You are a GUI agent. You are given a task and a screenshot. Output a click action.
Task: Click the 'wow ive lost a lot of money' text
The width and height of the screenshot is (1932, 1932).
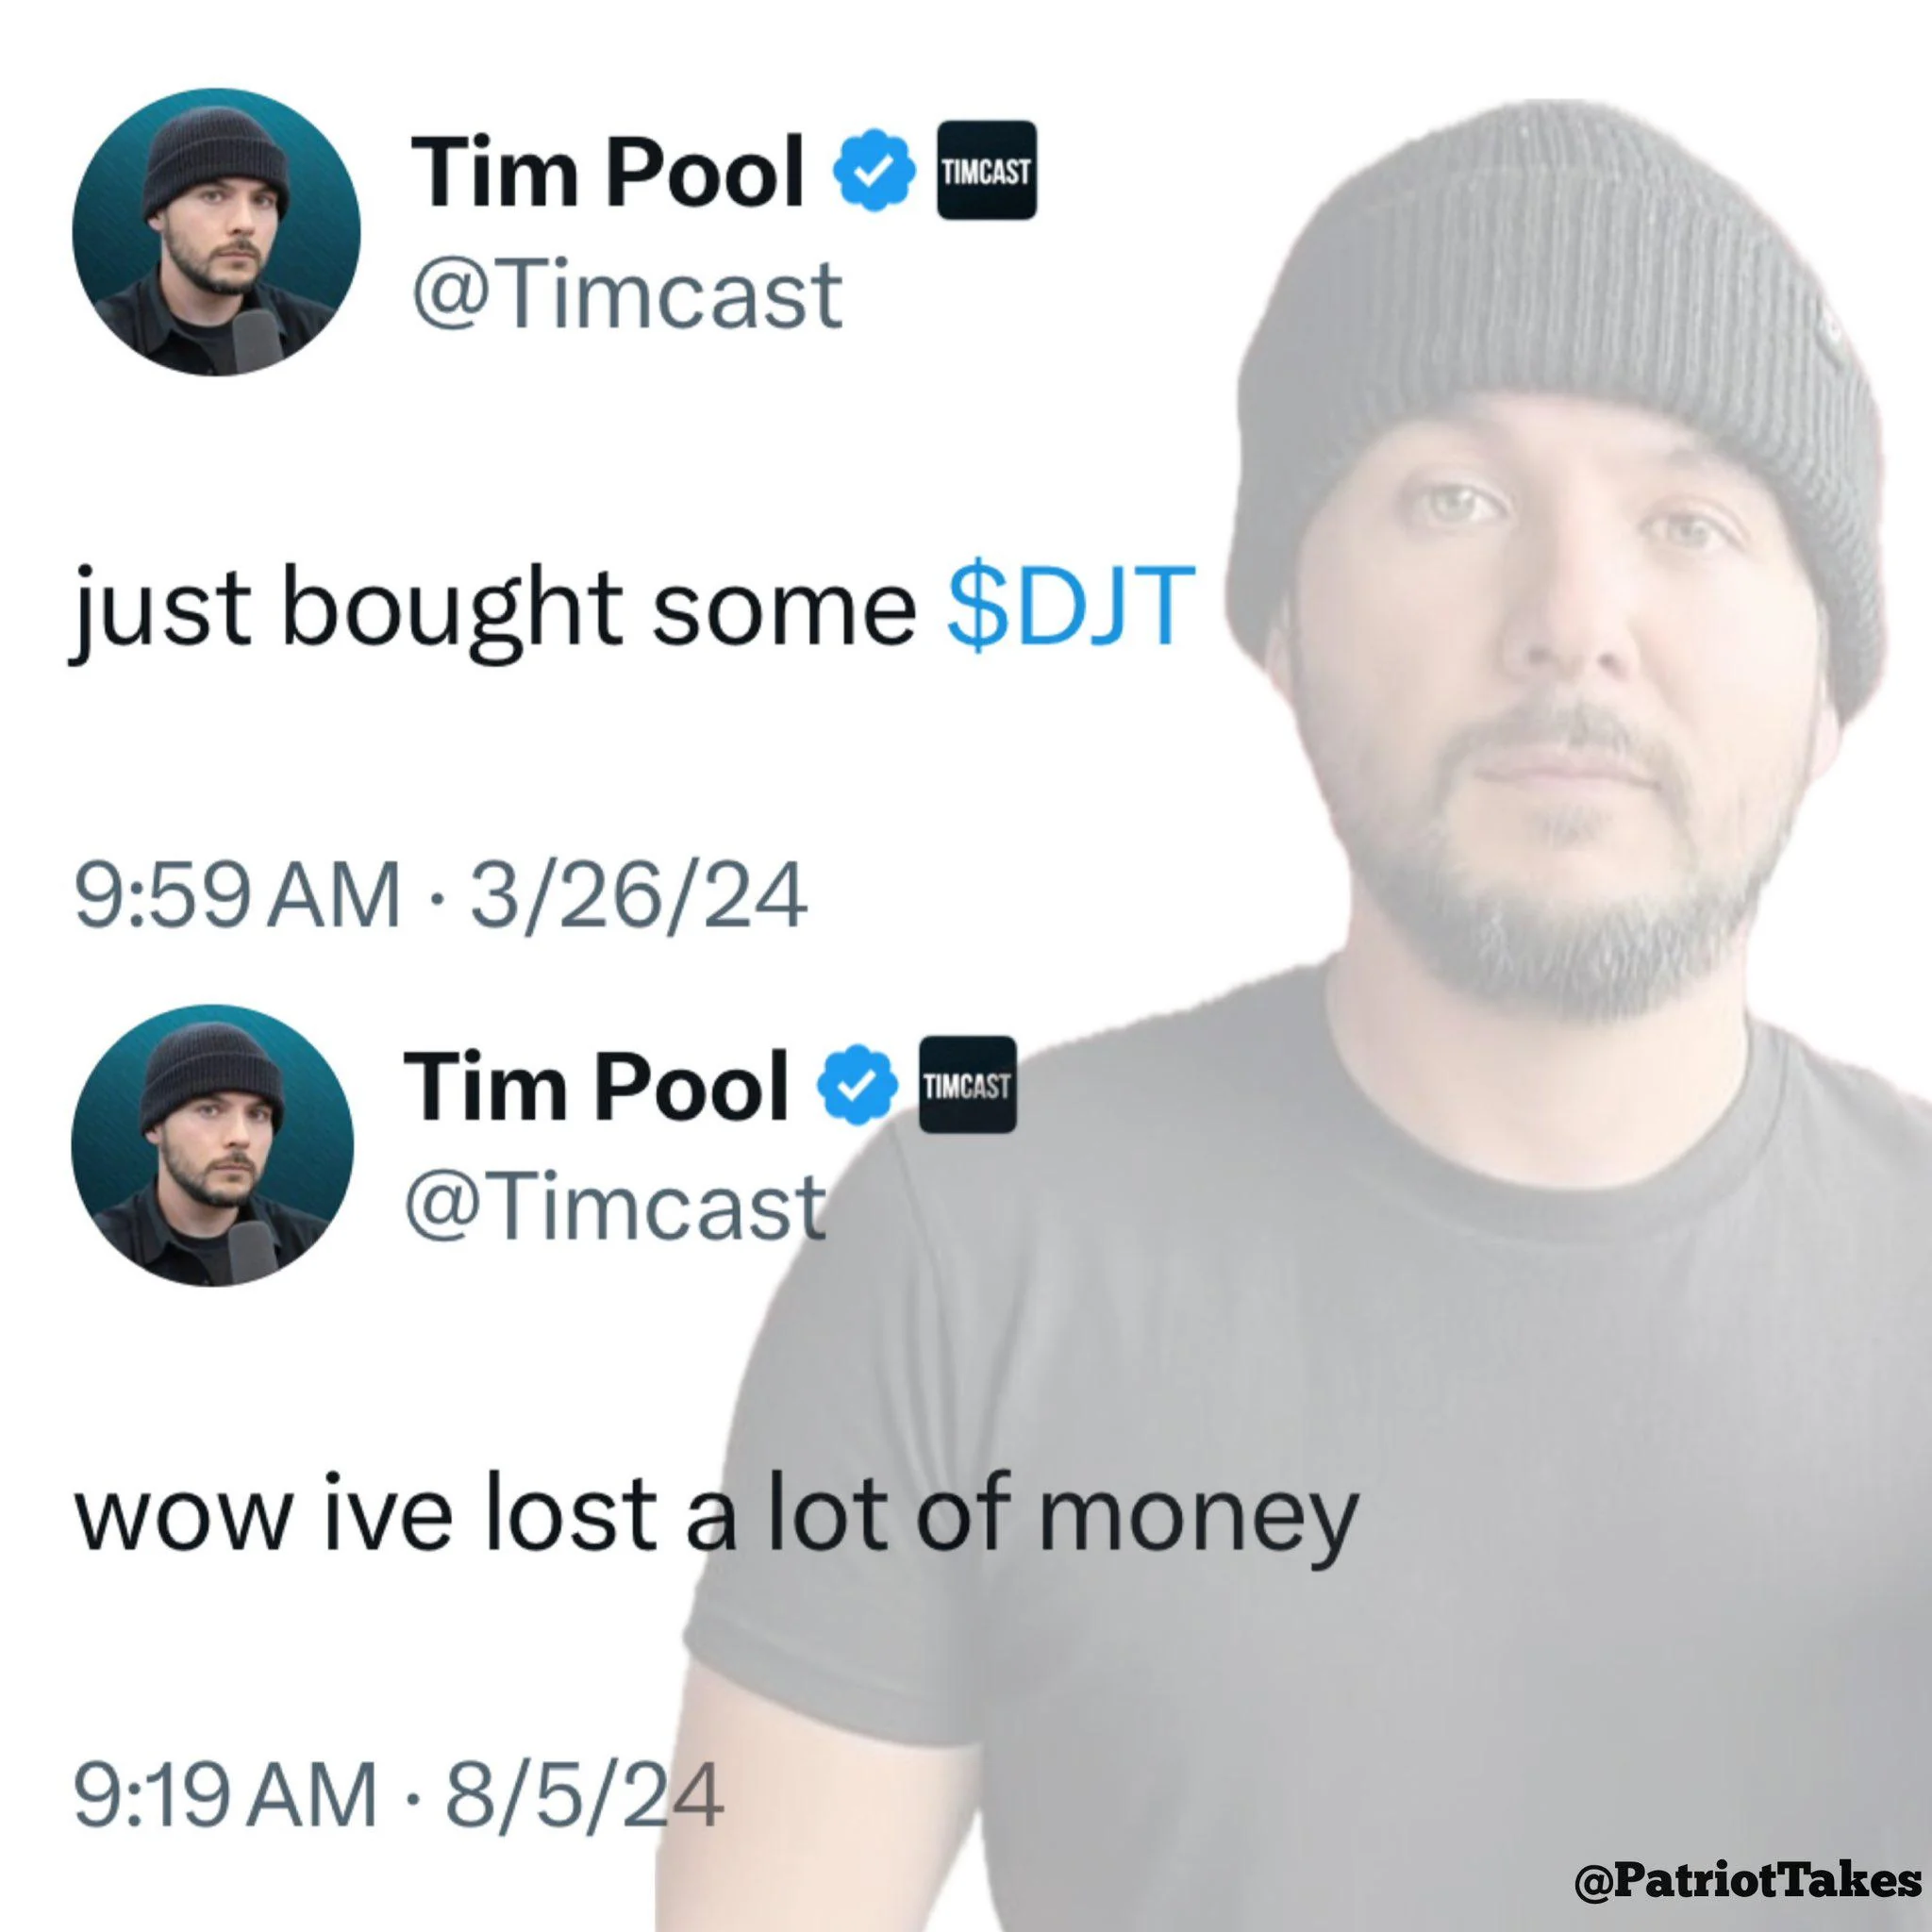point(716,1518)
